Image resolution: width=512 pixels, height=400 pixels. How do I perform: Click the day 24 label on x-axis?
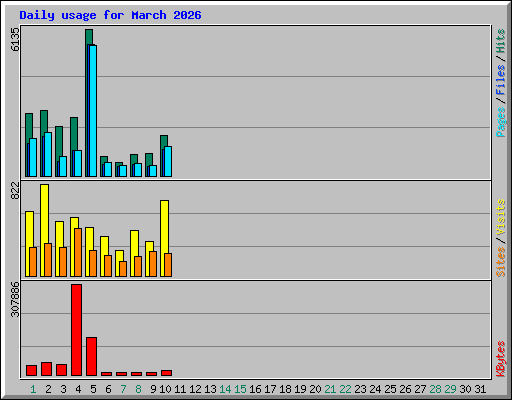(x=375, y=389)
